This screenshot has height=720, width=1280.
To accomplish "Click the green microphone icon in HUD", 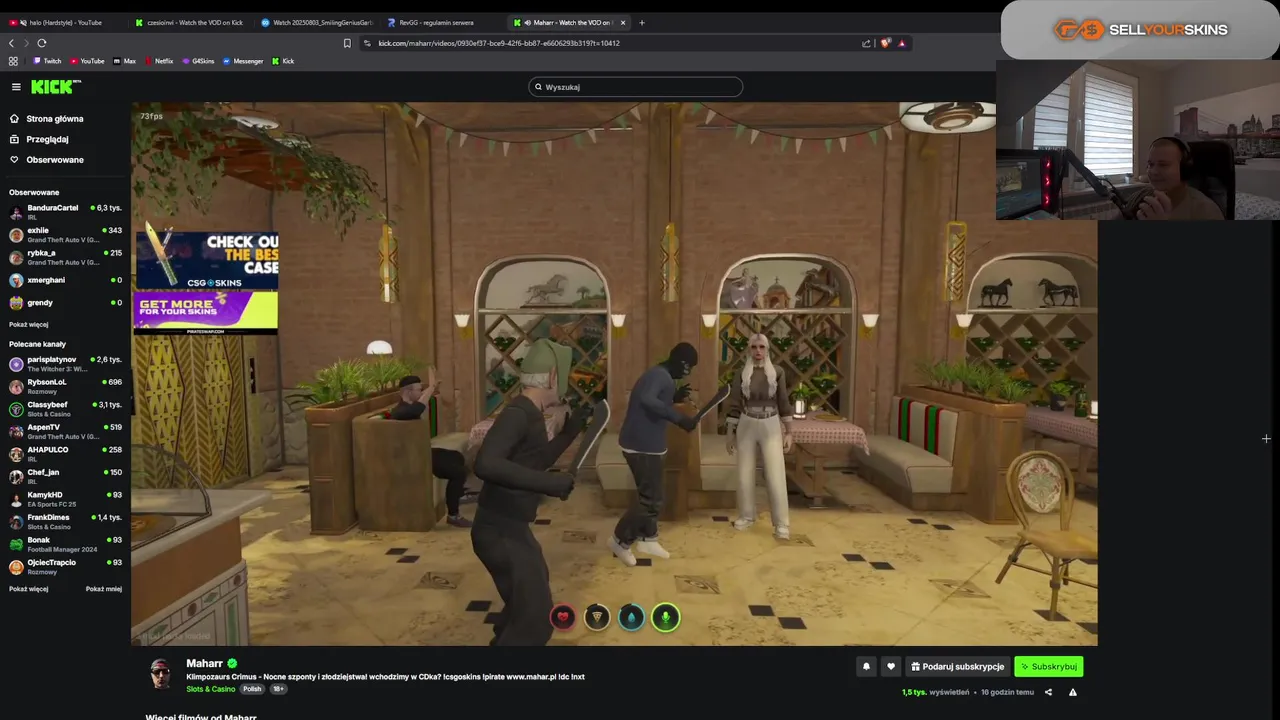I will point(666,618).
